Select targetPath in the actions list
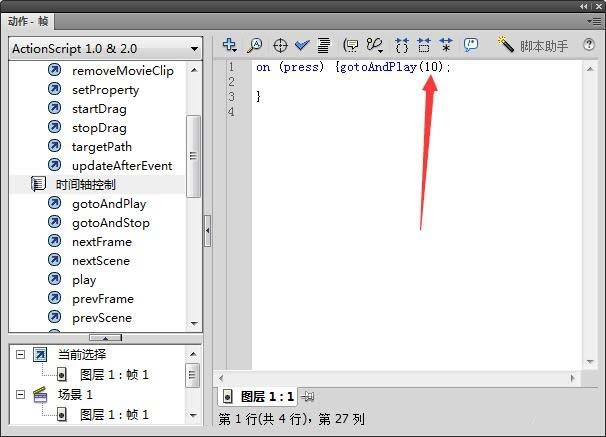The image size is (606, 437). (x=102, y=146)
